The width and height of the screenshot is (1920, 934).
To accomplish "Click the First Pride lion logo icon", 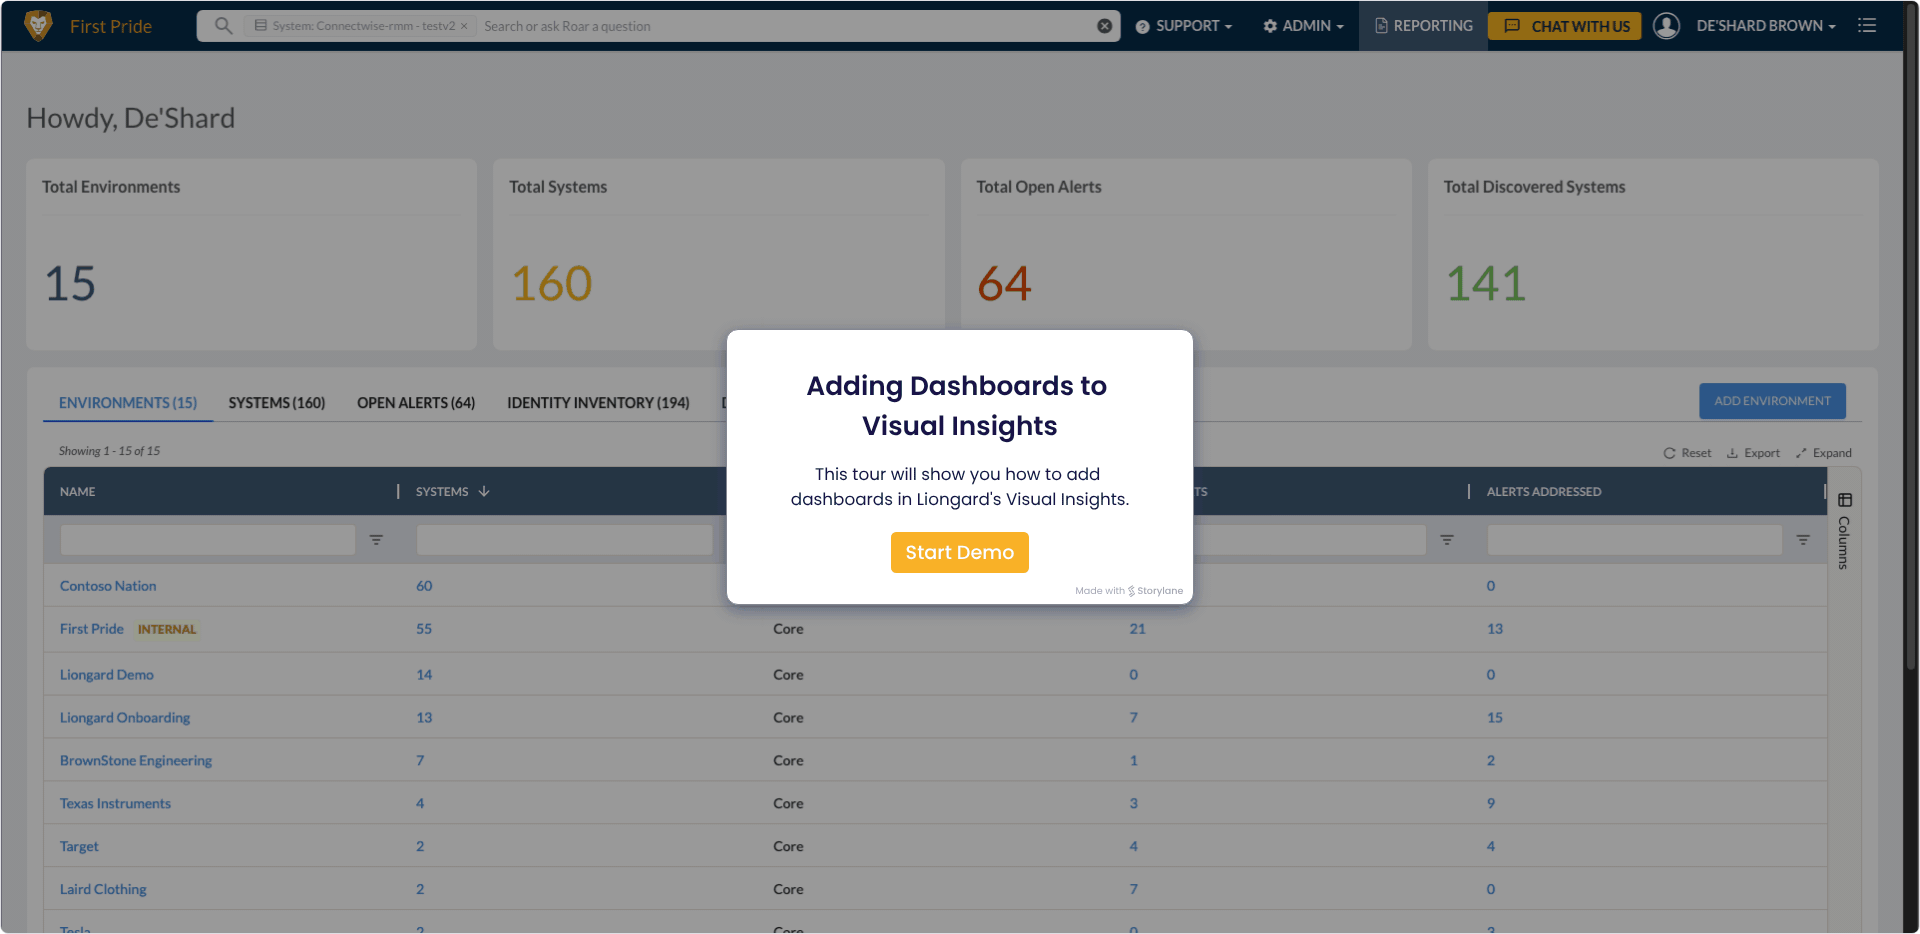I will pos(38,26).
